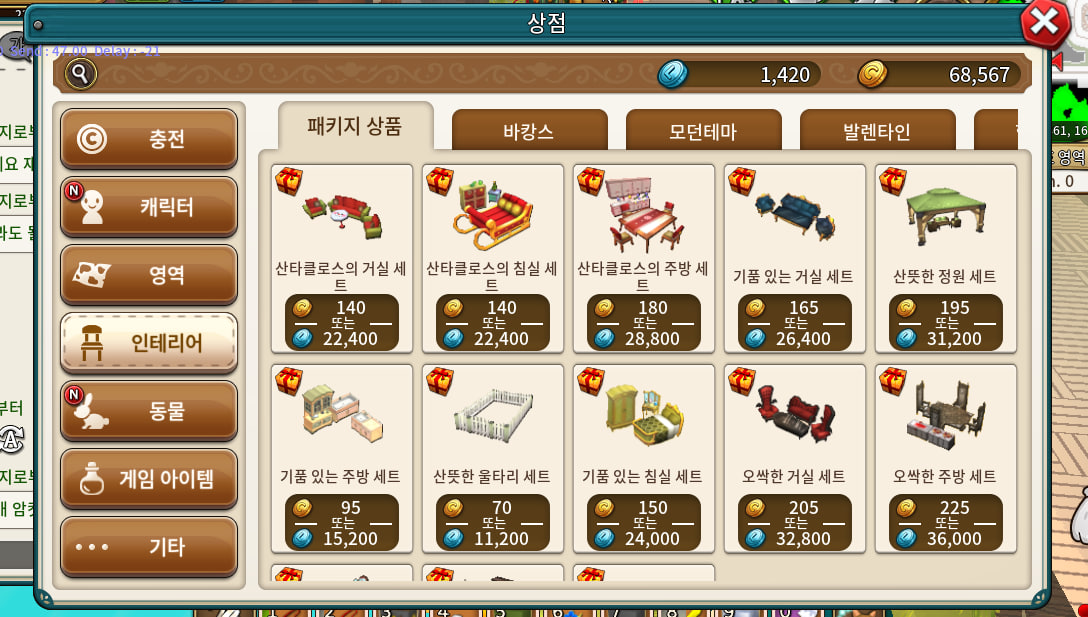Close the 상점 shop window
1088x617 pixels.
1044,23
